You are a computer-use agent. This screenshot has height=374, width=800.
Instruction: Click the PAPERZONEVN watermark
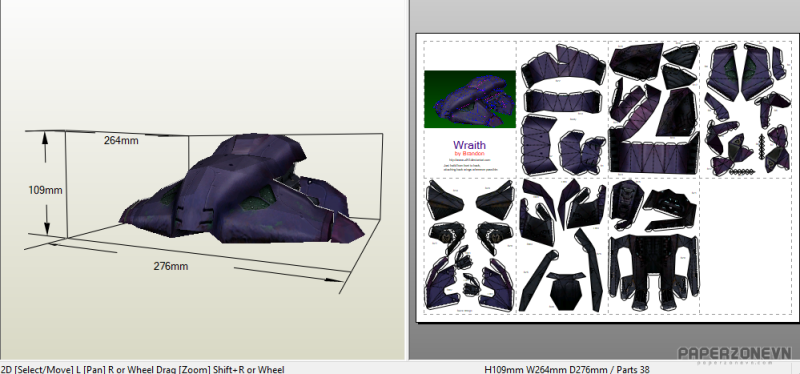735,354
